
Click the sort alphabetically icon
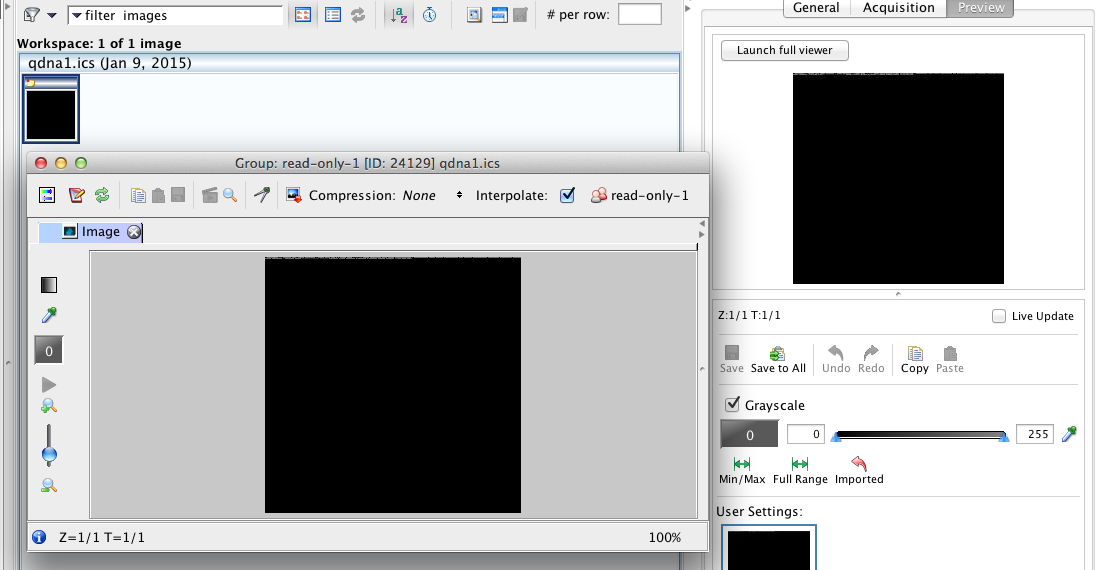pos(398,15)
